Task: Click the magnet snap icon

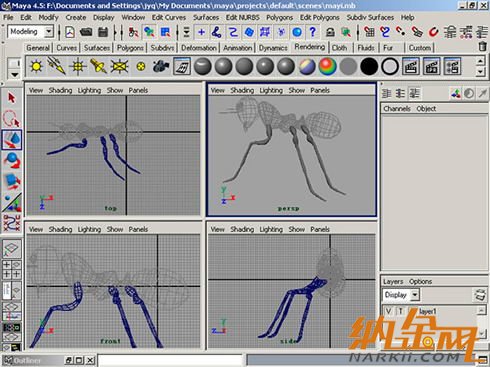Action: pyautogui.click(x=433, y=32)
